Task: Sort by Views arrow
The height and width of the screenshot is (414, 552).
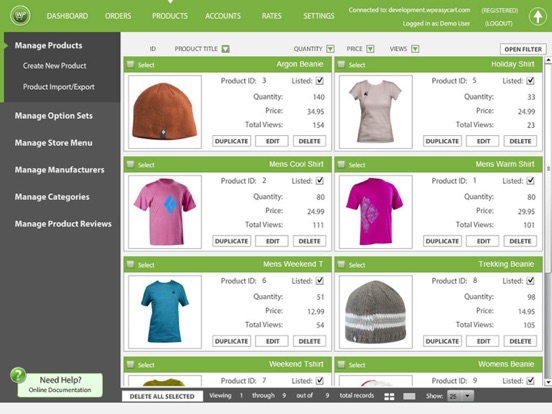Action: [415, 49]
